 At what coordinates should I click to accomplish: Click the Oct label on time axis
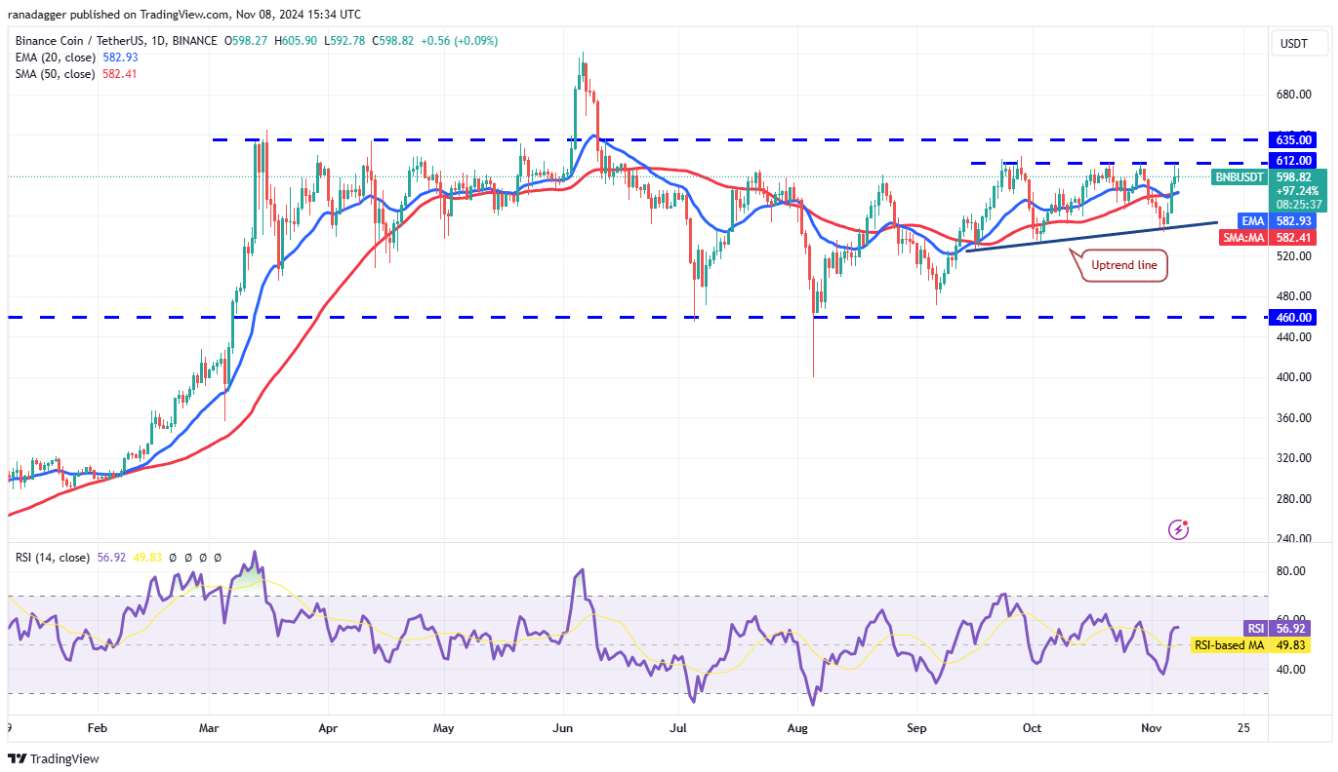click(x=1032, y=729)
